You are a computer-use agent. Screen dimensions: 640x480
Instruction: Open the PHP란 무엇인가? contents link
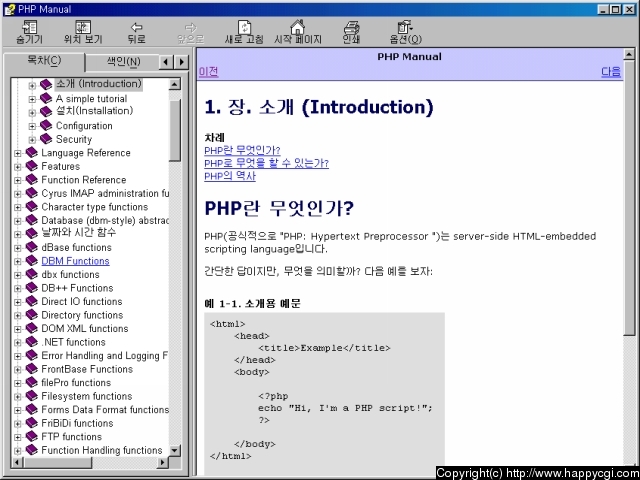242,150
